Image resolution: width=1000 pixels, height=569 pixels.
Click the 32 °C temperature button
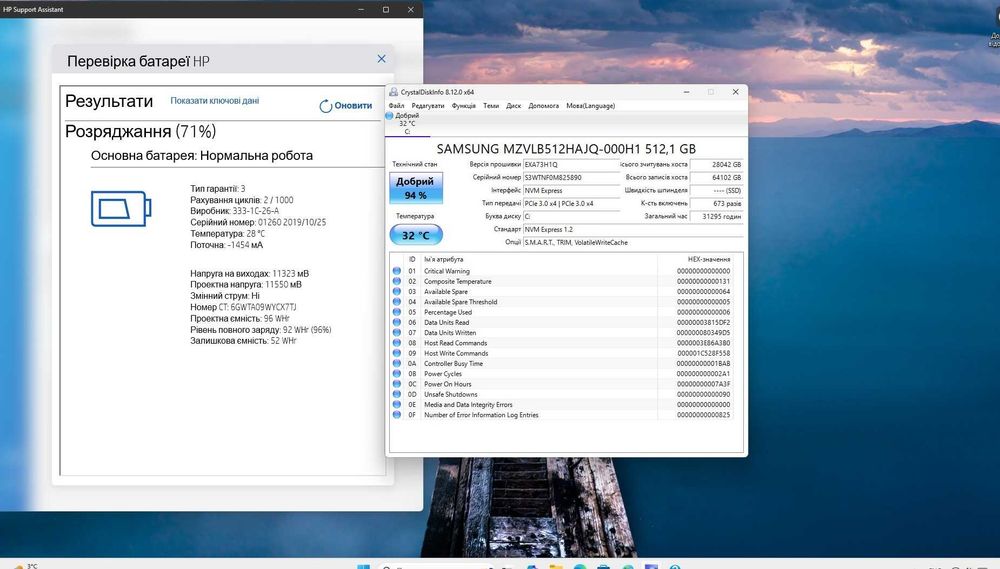tap(416, 235)
